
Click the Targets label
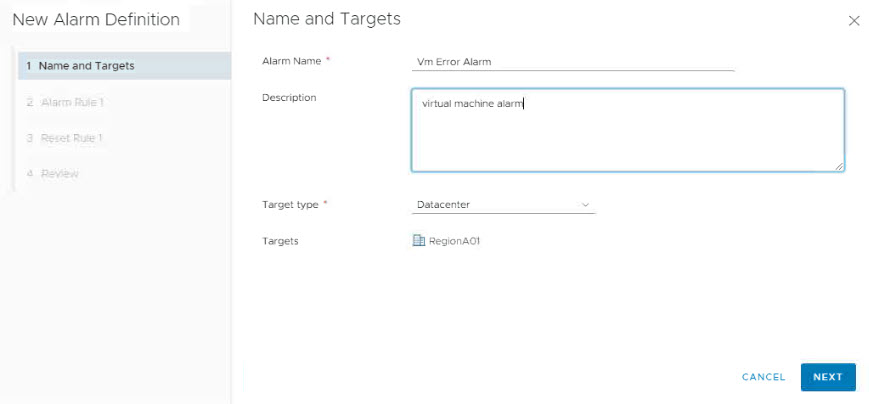click(280, 241)
